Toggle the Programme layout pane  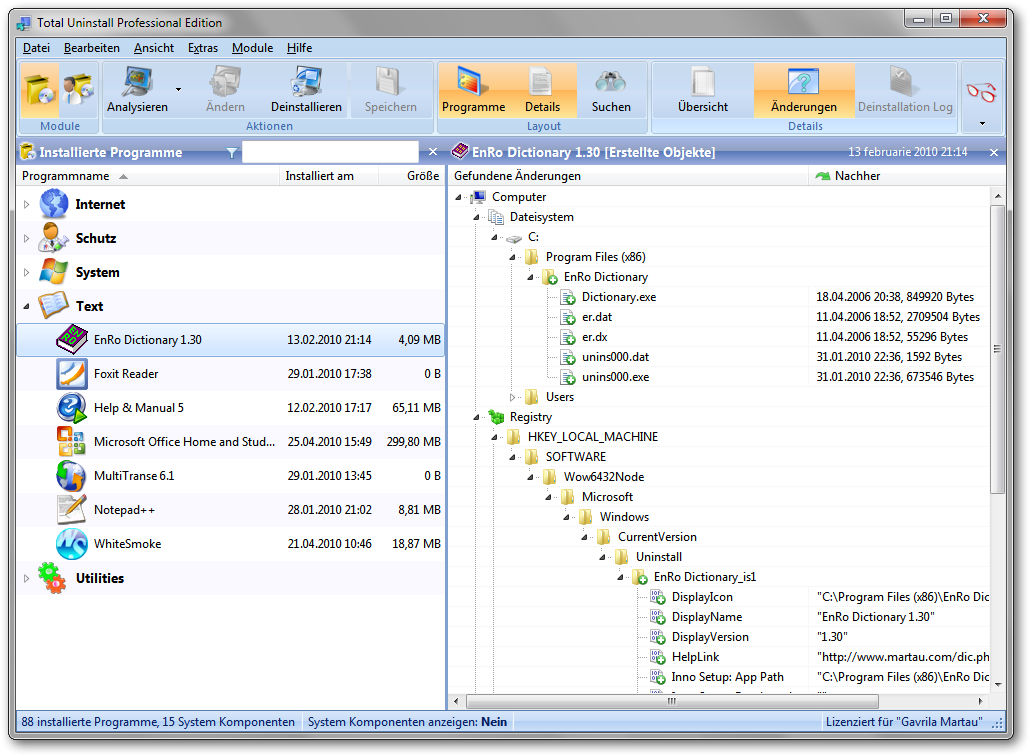tap(474, 90)
